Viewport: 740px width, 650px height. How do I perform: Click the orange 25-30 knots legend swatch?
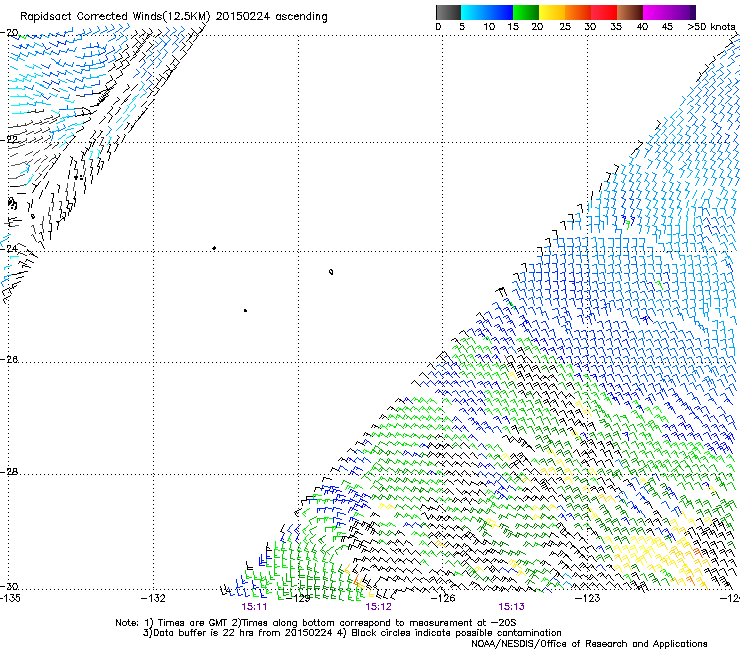pos(578,12)
